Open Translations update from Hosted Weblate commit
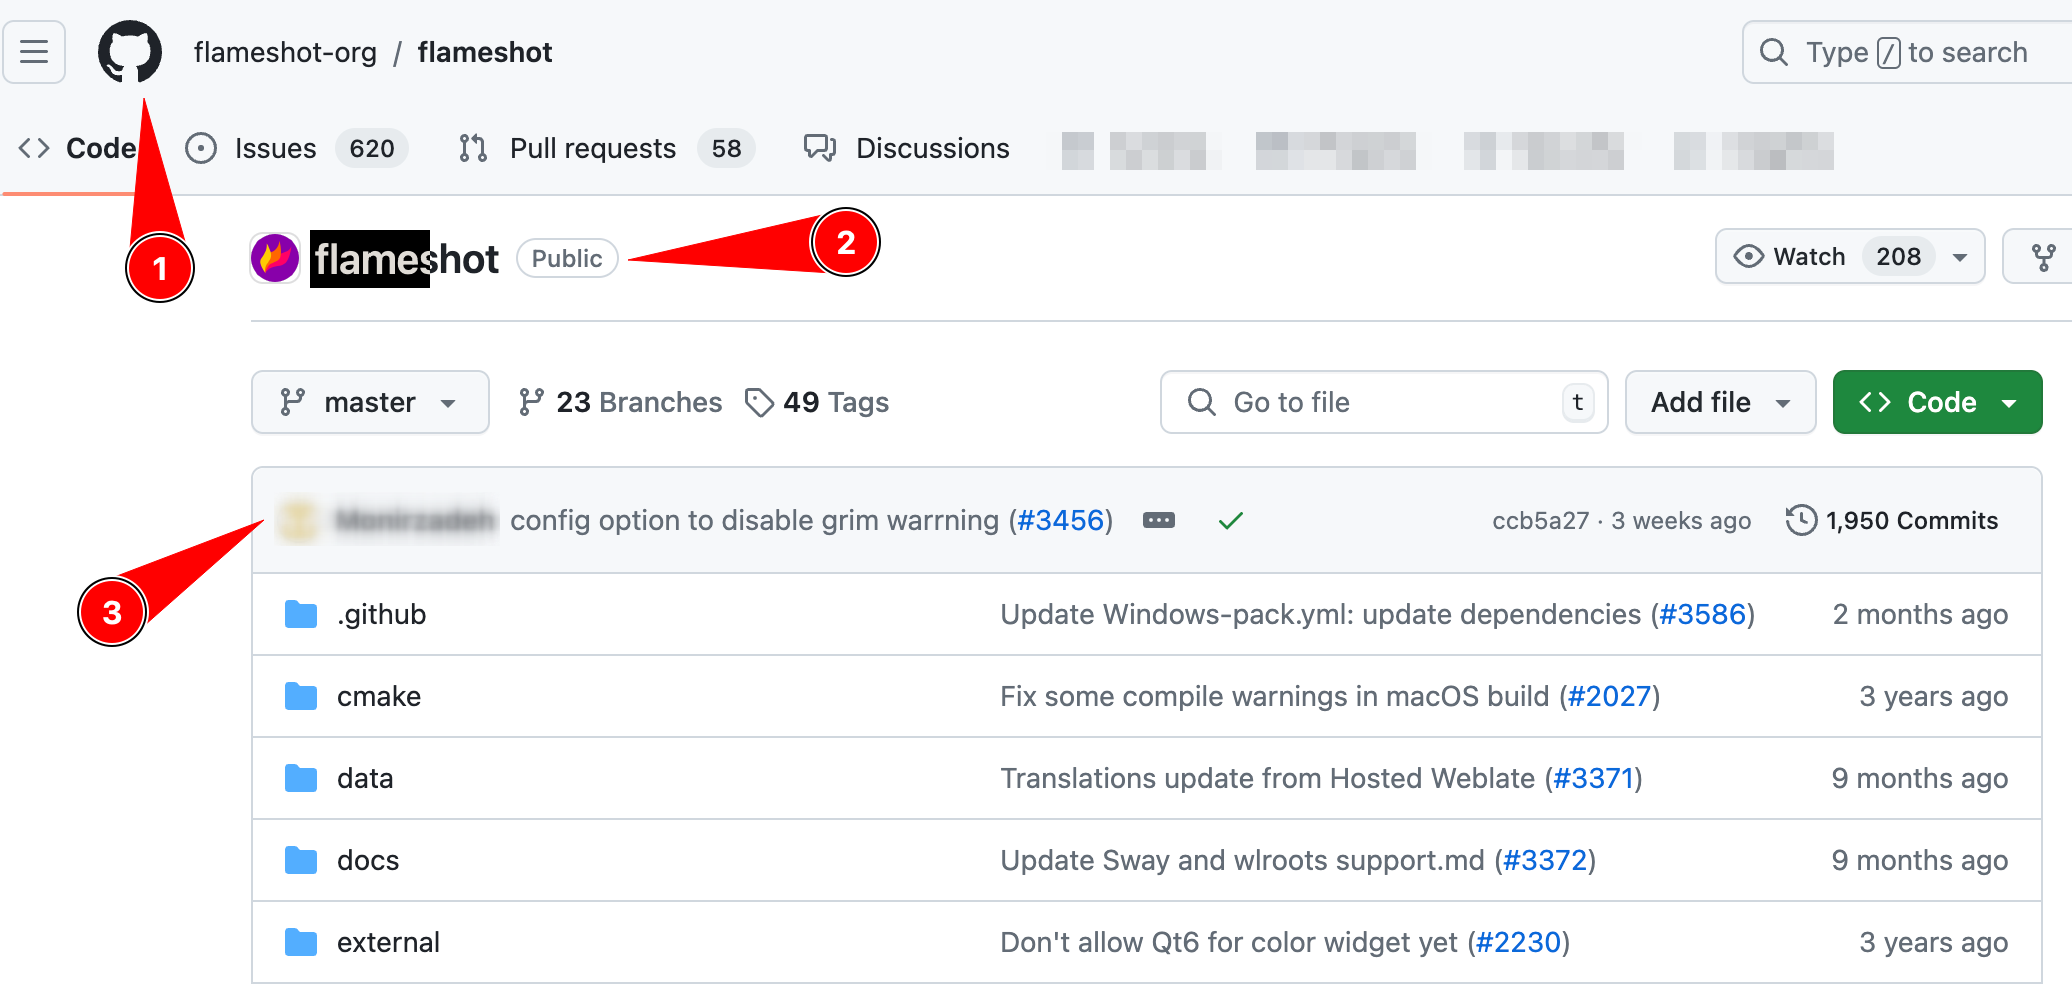 tap(1268, 778)
